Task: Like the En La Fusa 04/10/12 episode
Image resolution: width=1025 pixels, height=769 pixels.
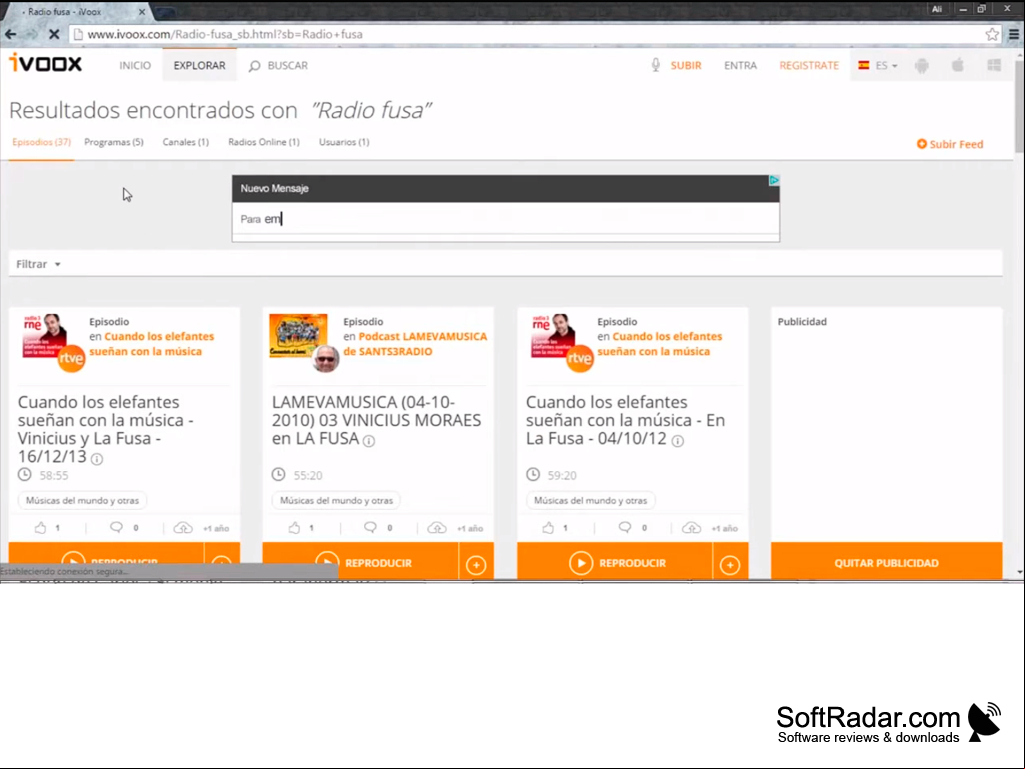Action: tap(548, 527)
